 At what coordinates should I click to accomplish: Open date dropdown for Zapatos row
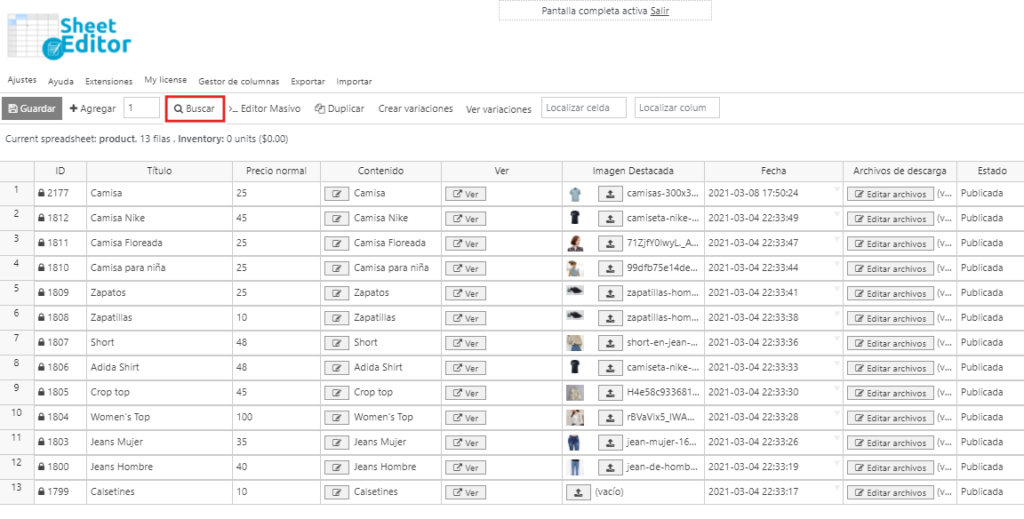[x=836, y=289]
